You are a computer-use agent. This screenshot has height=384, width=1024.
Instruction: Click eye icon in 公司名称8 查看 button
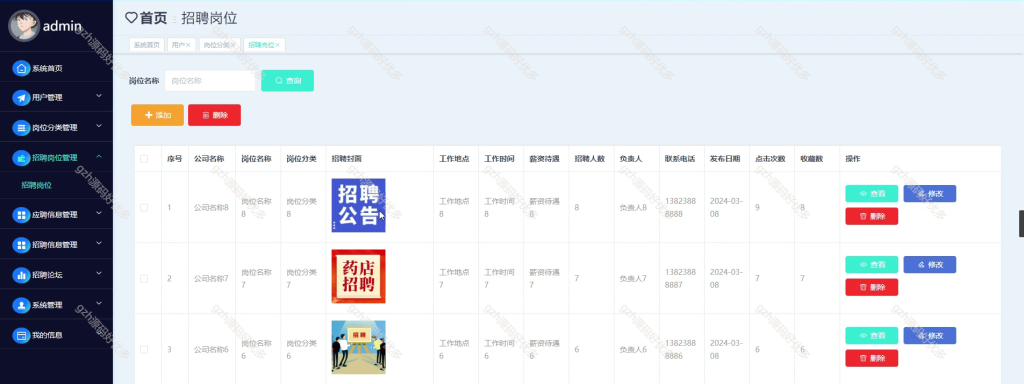pyautogui.click(x=863, y=194)
